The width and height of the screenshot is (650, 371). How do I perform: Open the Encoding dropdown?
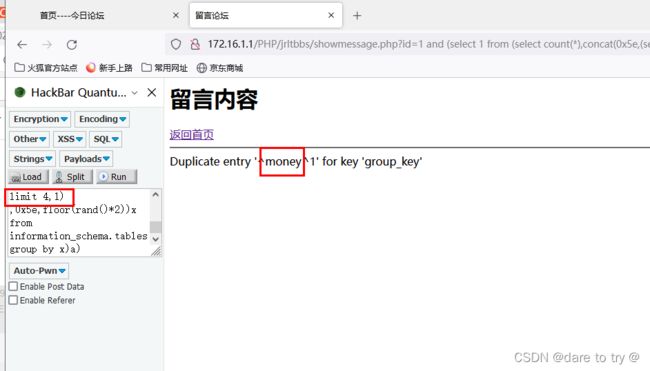pyautogui.click(x=102, y=119)
